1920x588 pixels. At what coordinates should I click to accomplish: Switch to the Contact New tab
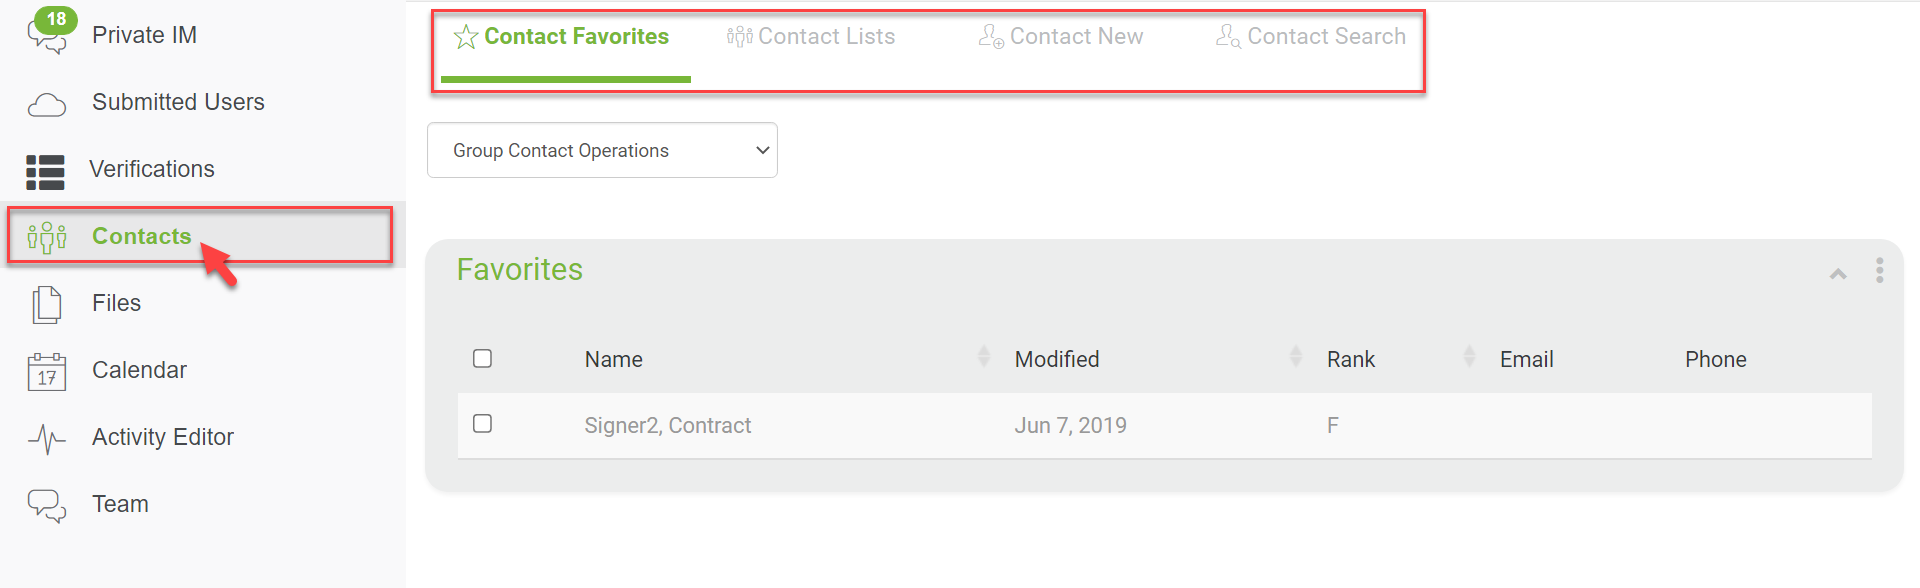1060,37
